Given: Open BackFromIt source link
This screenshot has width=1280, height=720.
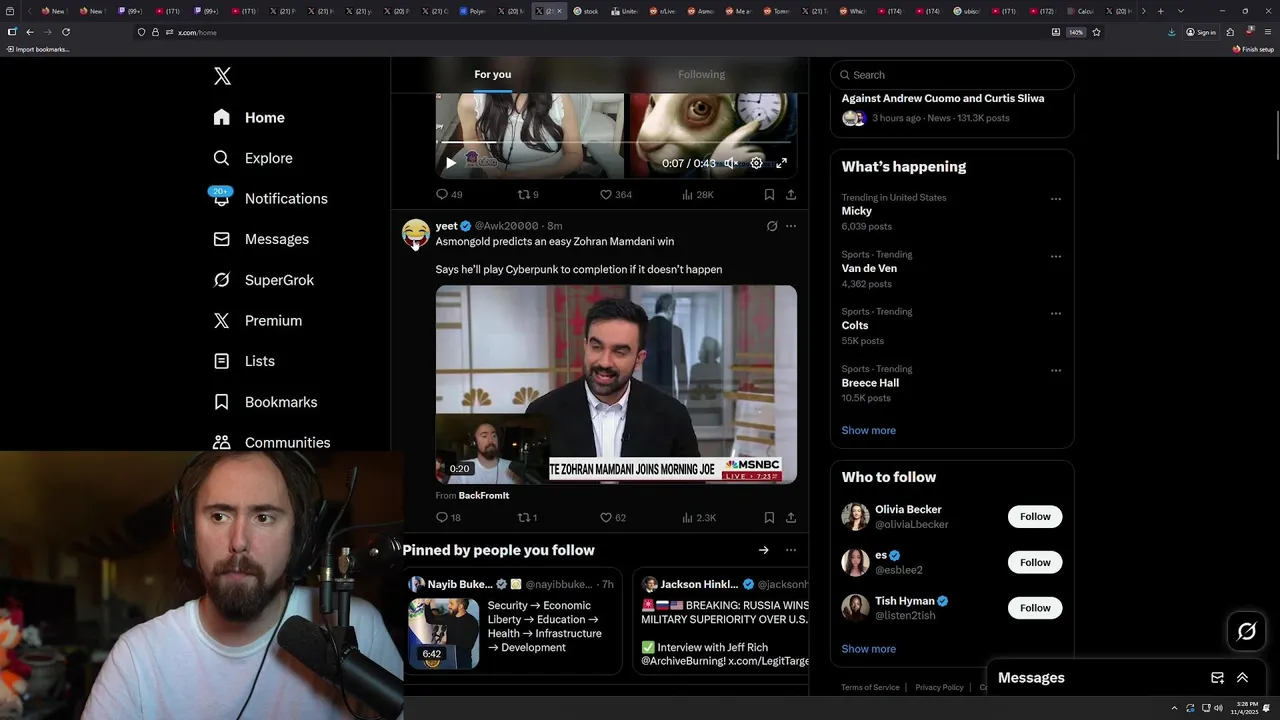Looking at the screenshot, I should click(484, 495).
